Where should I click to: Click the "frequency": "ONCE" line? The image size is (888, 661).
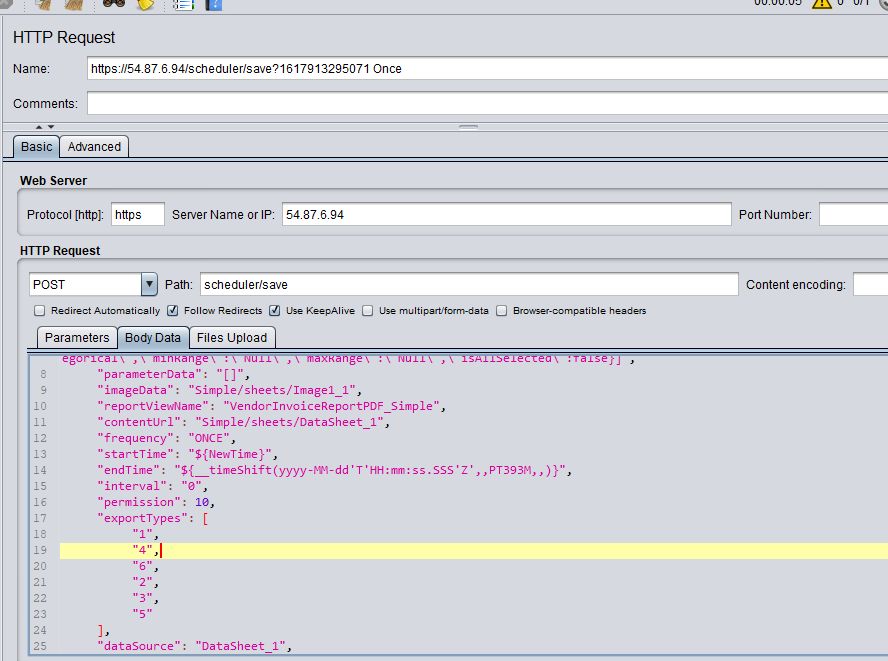(x=166, y=438)
